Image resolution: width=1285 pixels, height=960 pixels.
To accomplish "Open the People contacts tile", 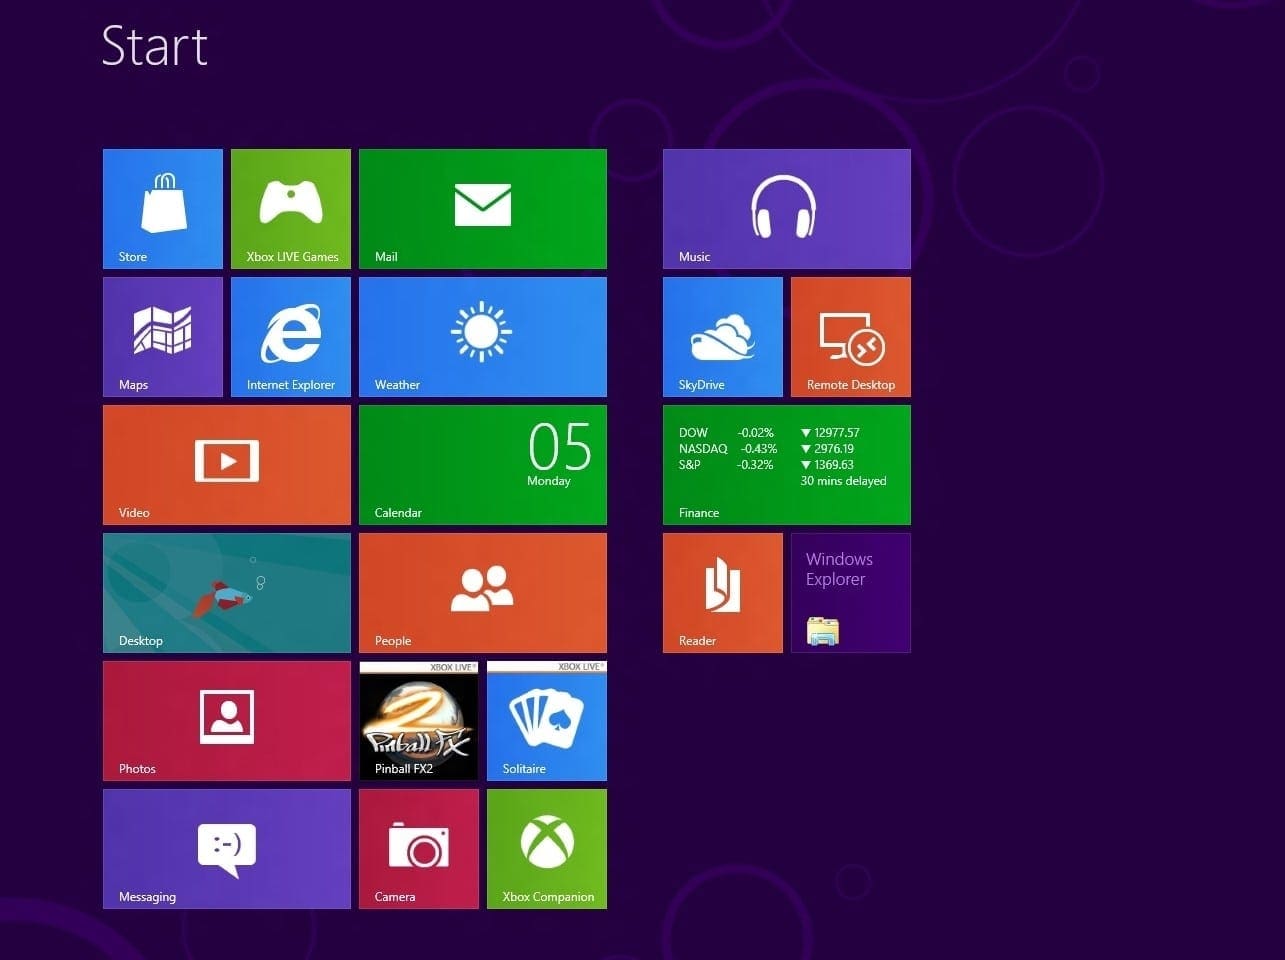I will [482, 592].
